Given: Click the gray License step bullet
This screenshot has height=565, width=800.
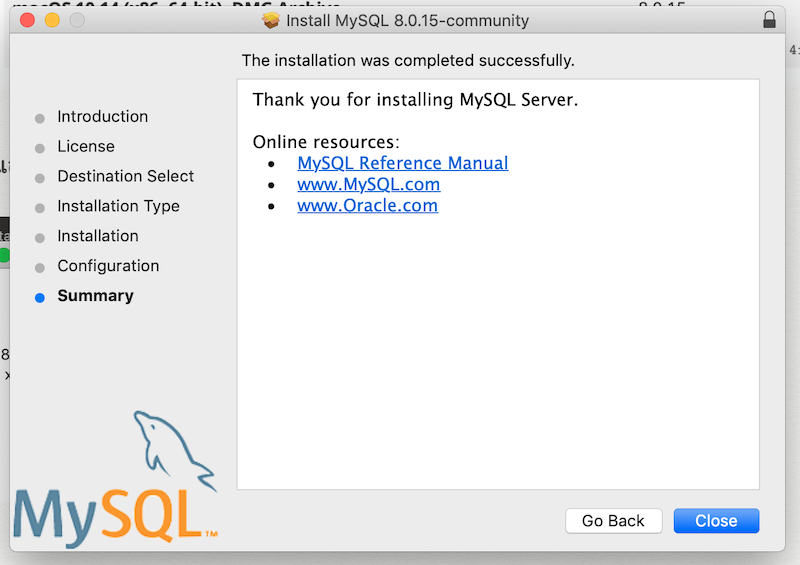Looking at the screenshot, I should [40, 149].
